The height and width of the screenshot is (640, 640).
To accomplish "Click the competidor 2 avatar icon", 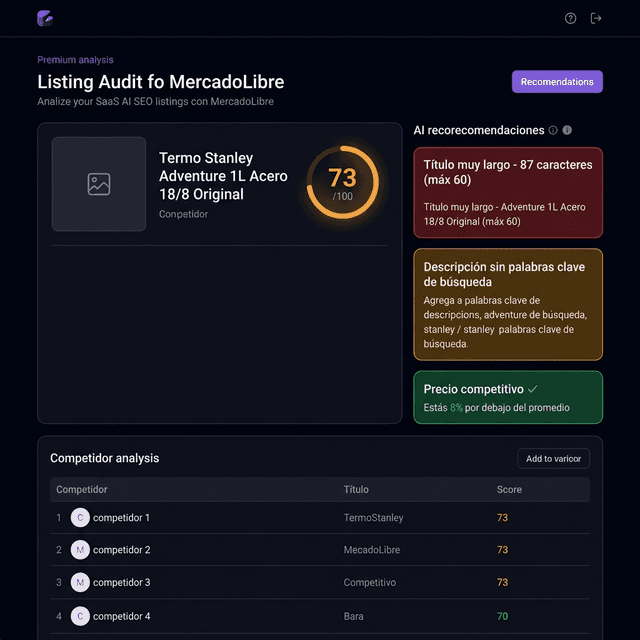I will coord(80,550).
